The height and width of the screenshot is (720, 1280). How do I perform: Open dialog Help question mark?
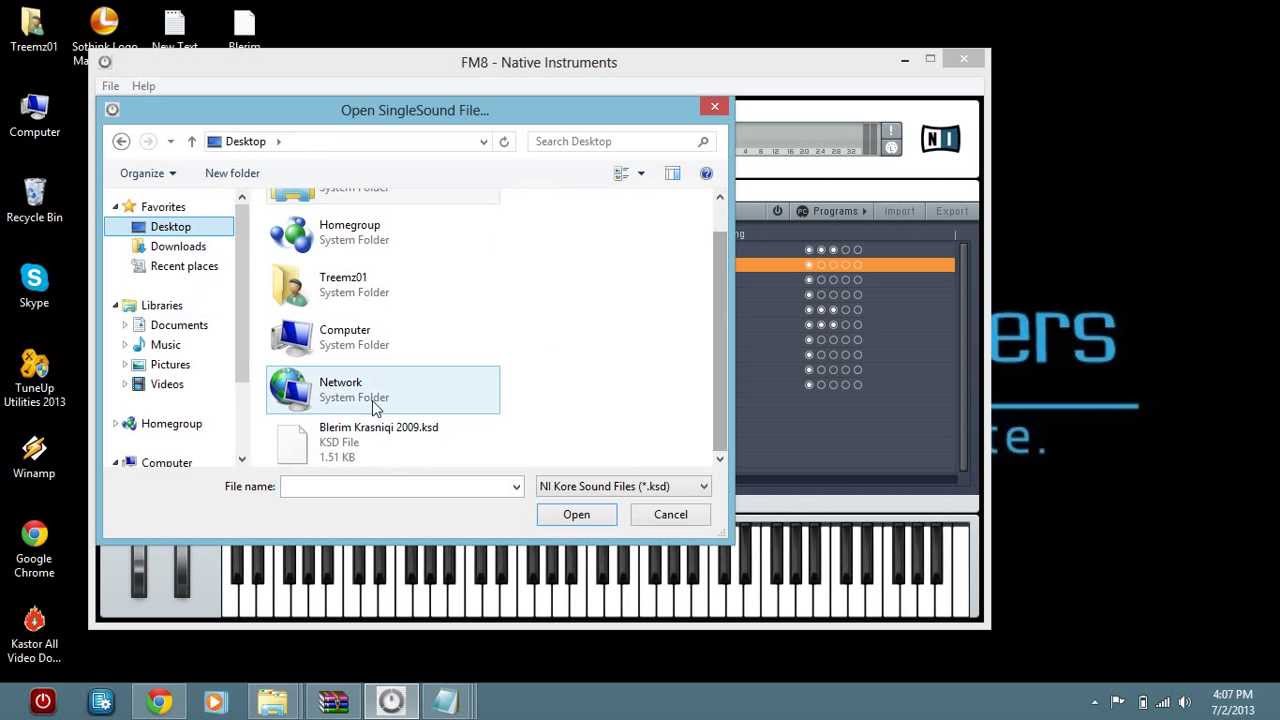pyautogui.click(x=706, y=173)
